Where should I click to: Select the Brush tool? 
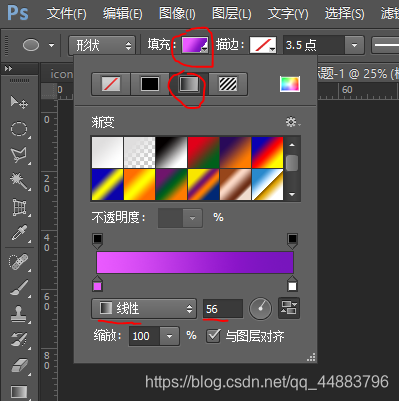[19, 287]
